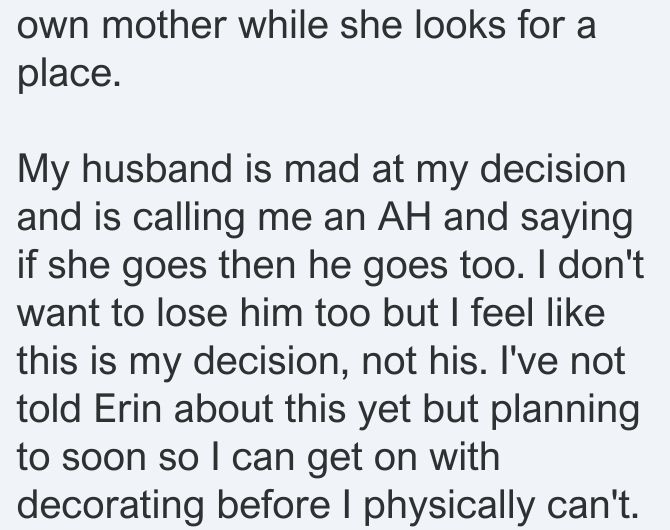Click the word "husband" in the post
This screenshot has width=670, height=530.
pos(157,169)
